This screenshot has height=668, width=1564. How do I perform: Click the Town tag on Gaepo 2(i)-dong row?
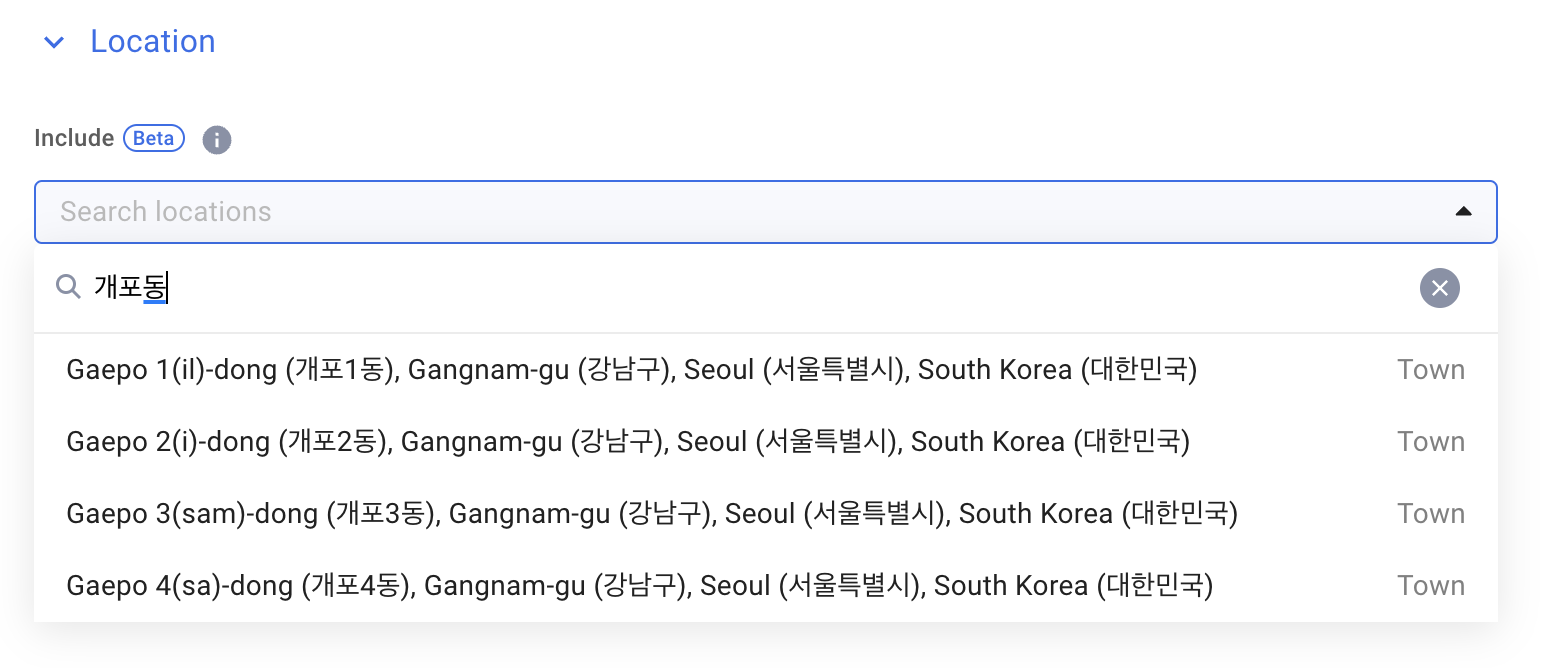tap(1431, 442)
